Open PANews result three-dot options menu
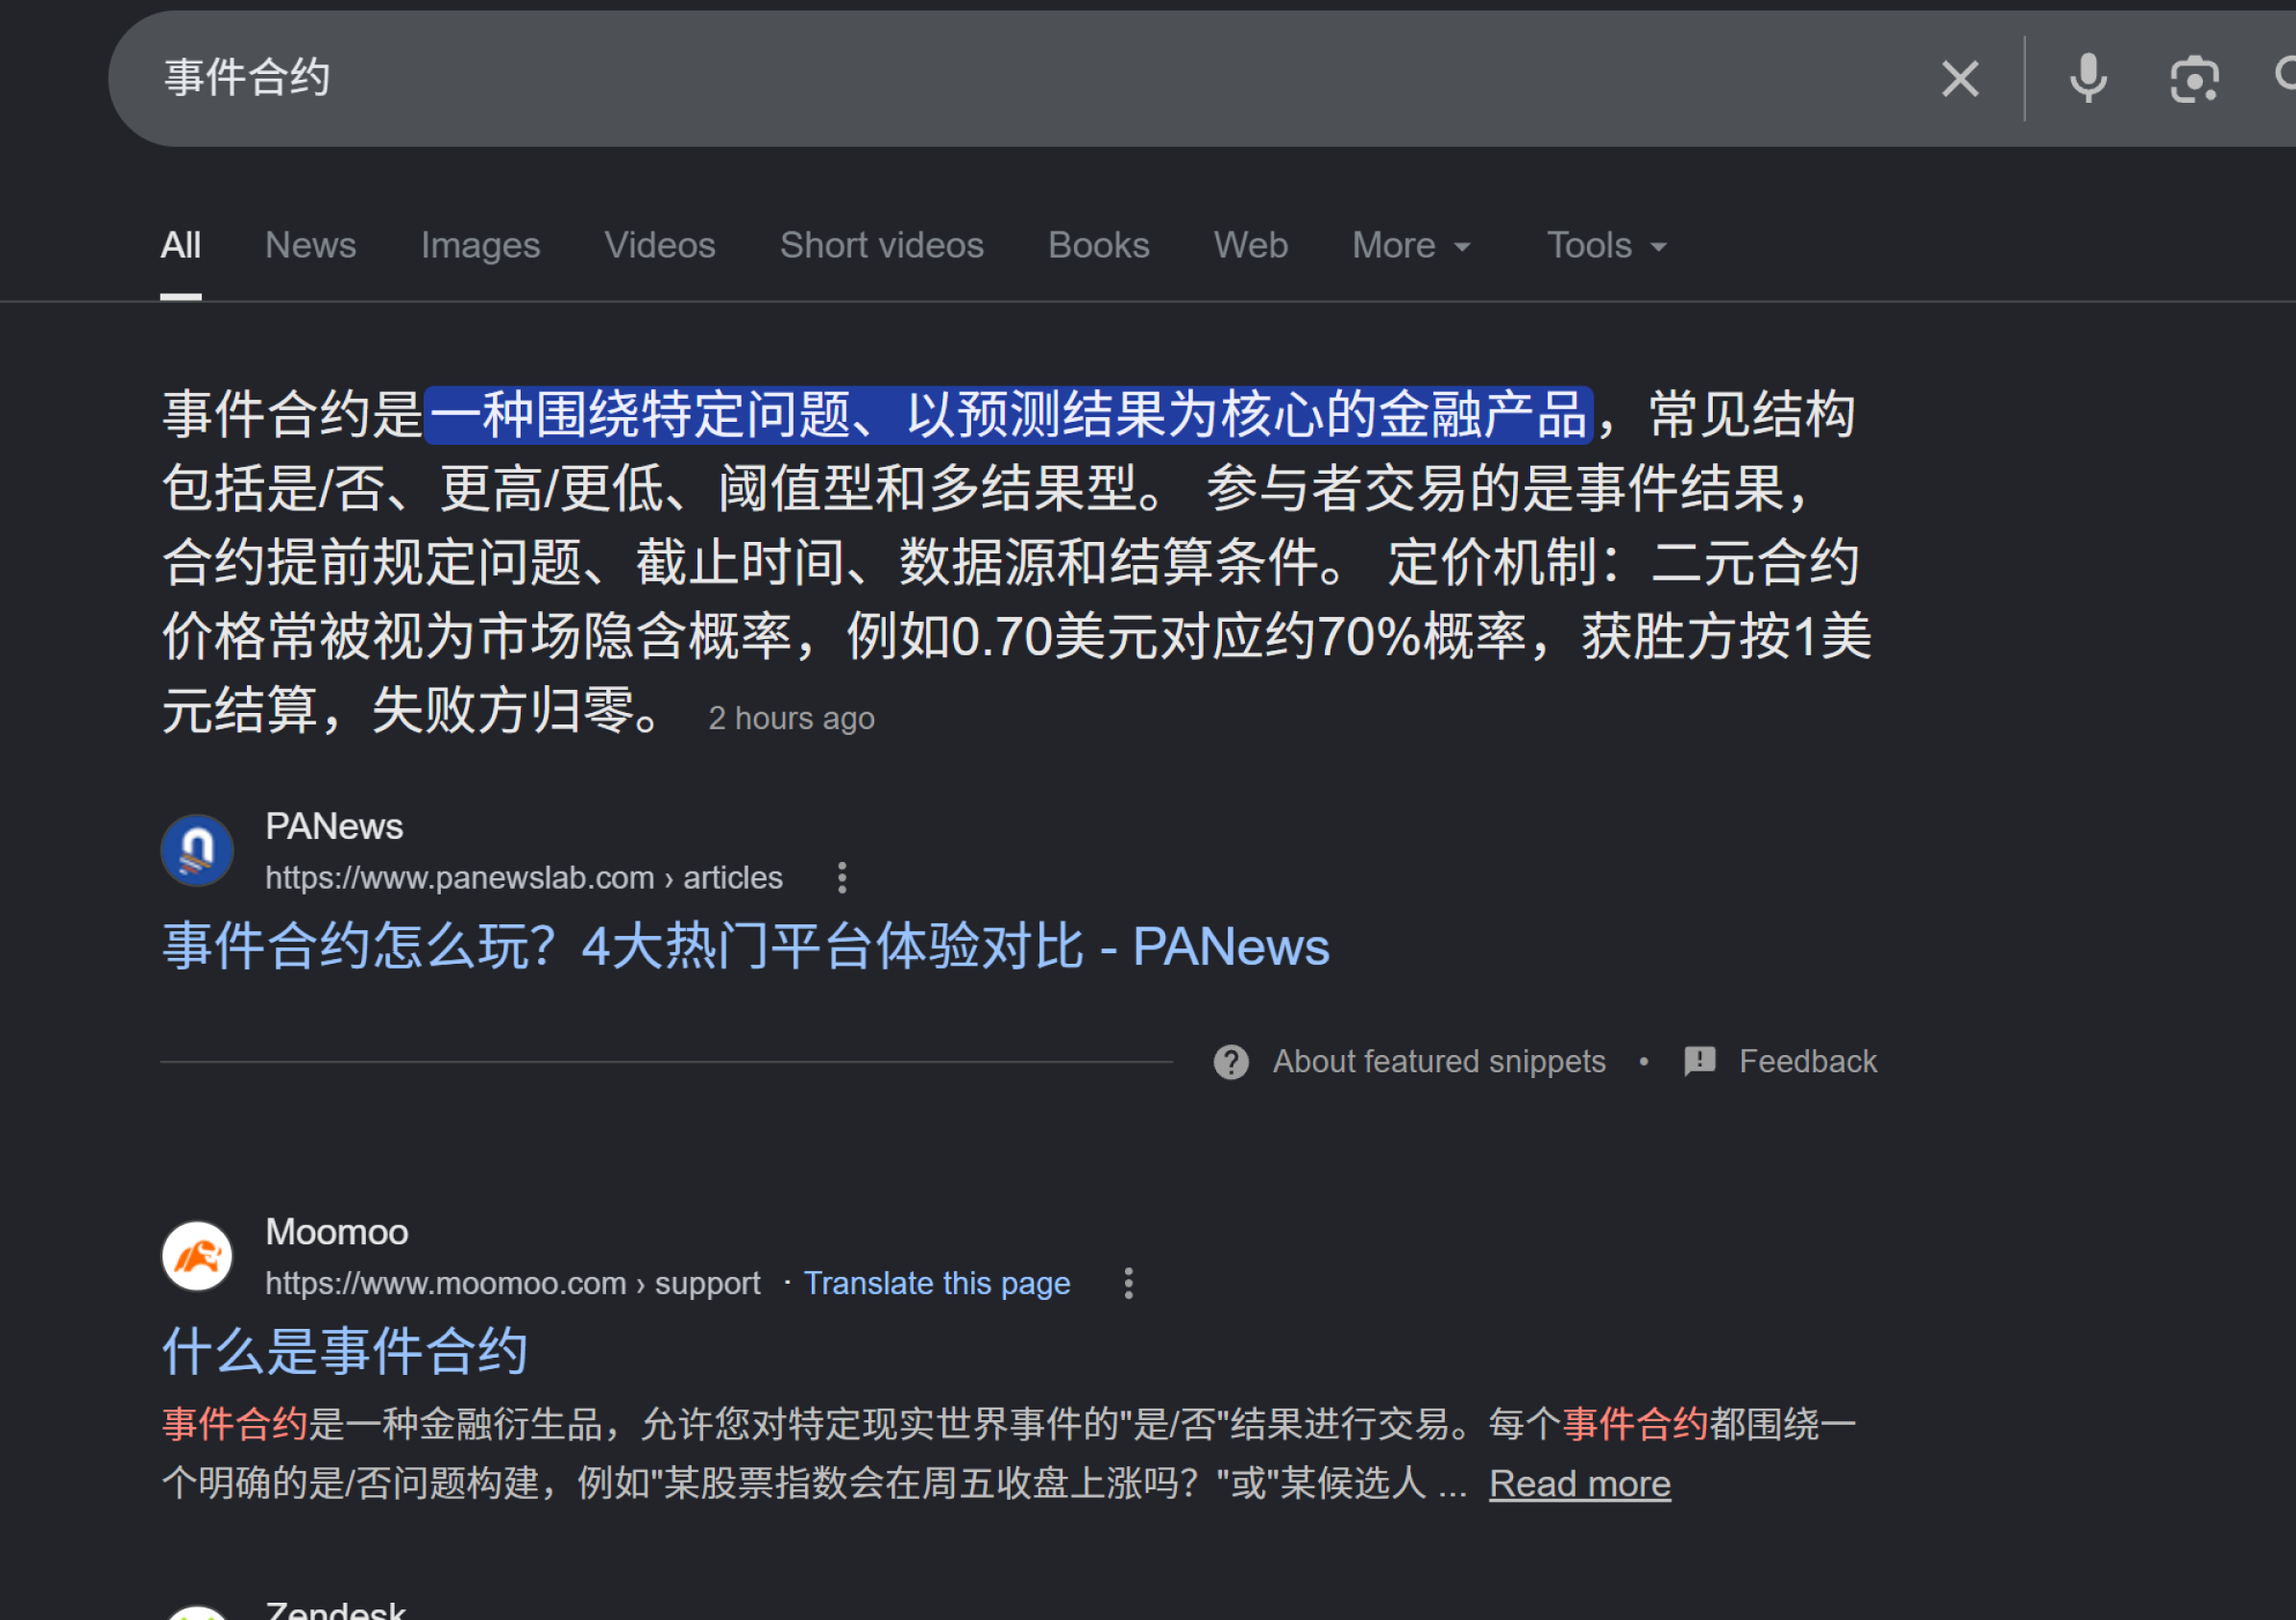 tap(842, 877)
